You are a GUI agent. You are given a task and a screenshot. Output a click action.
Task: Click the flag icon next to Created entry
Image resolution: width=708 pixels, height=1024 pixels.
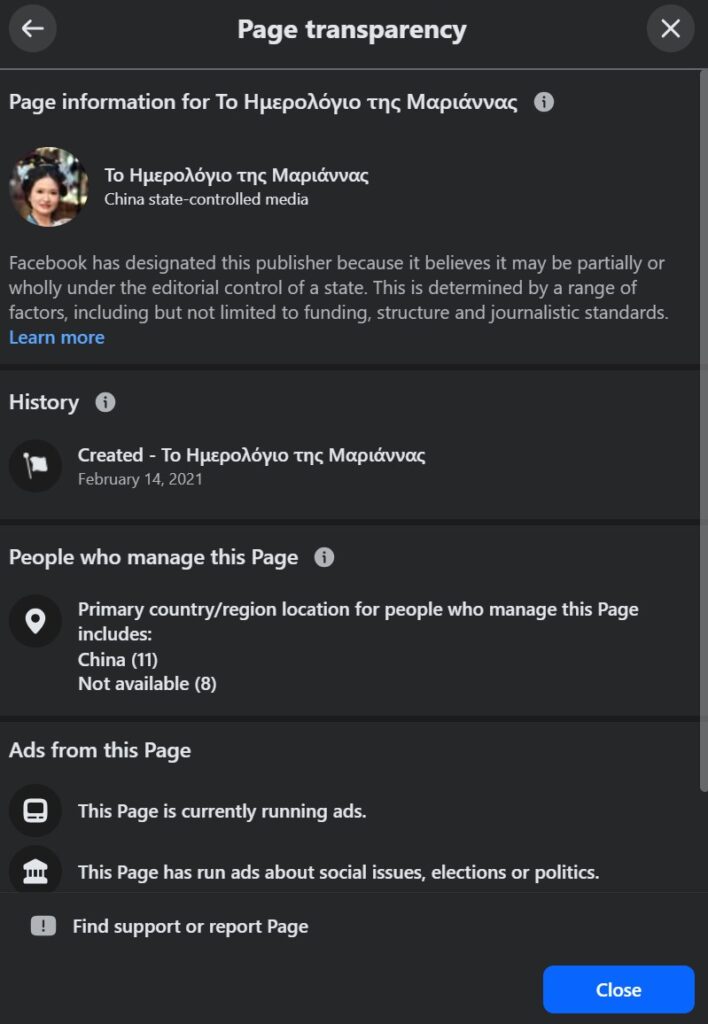(35, 466)
